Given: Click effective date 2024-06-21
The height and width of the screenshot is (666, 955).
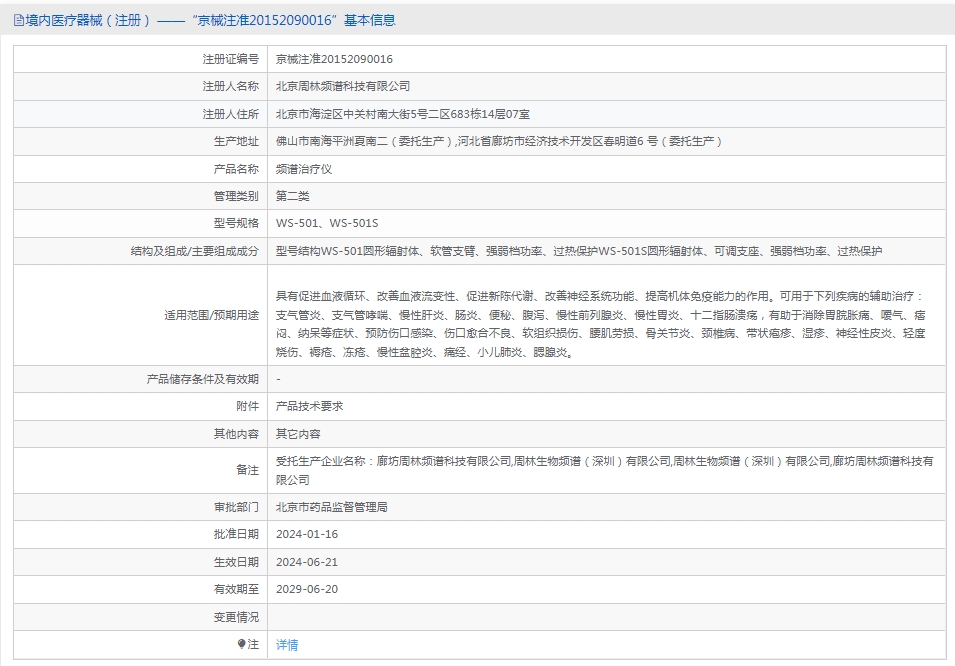Looking at the screenshot, I should tap(307, 562).
